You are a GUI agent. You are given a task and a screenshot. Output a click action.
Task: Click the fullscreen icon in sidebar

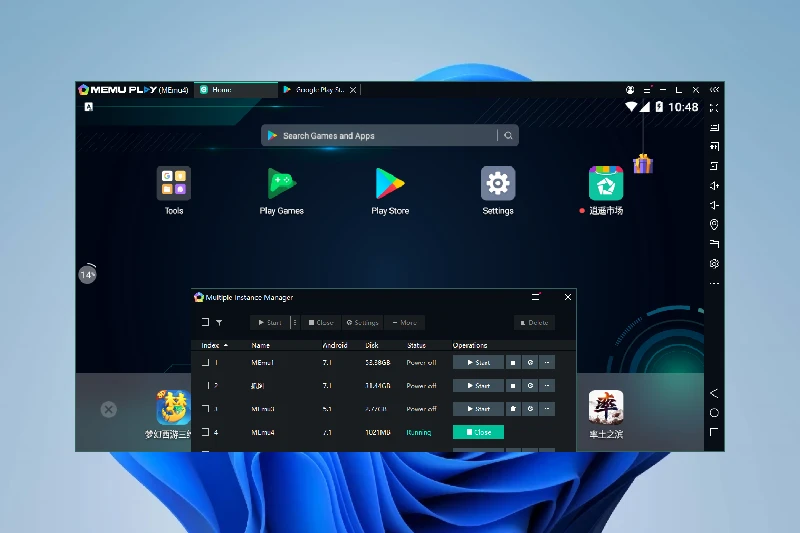tap(714, 108)
